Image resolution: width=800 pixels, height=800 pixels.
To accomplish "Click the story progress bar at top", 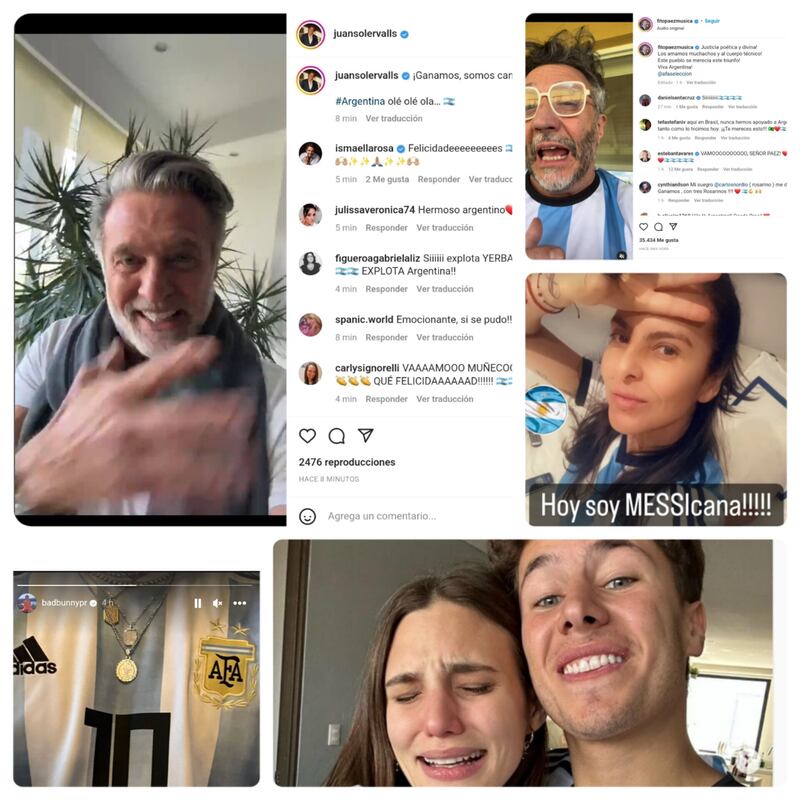I will 137,585.
